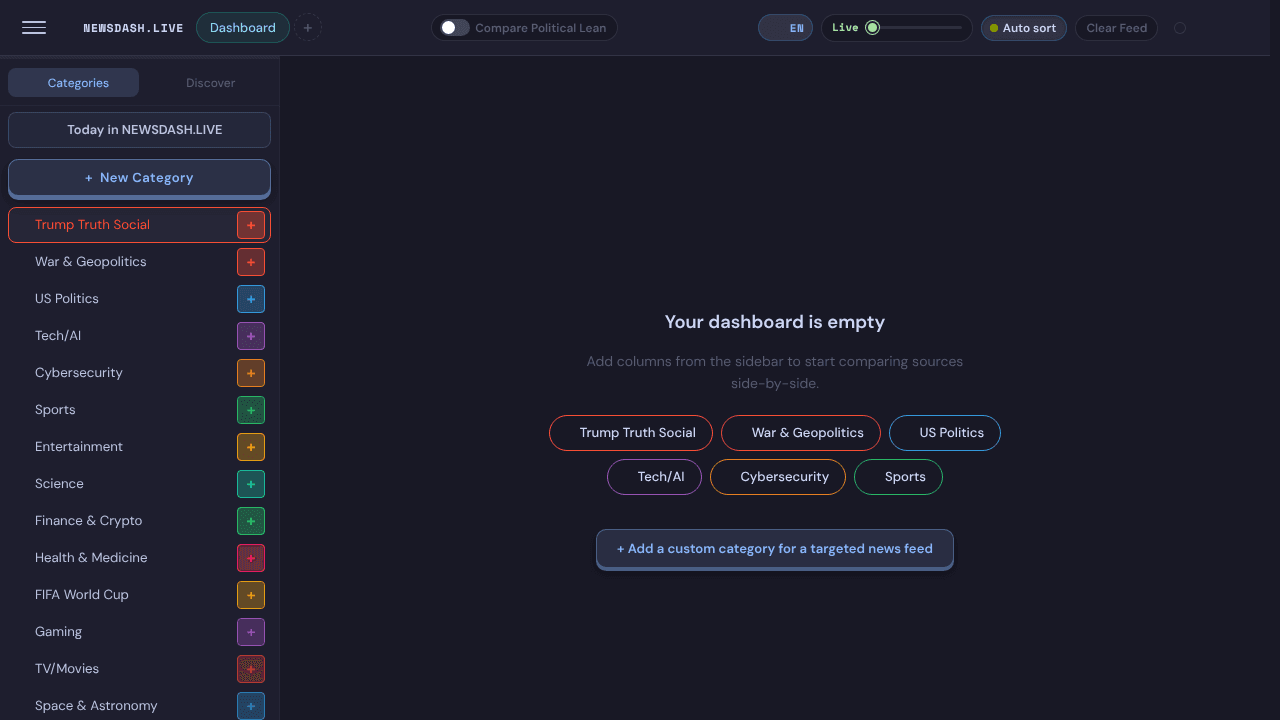
Task: Select Sports chip in empty dashboard
Action: click(x=898, y=477)
